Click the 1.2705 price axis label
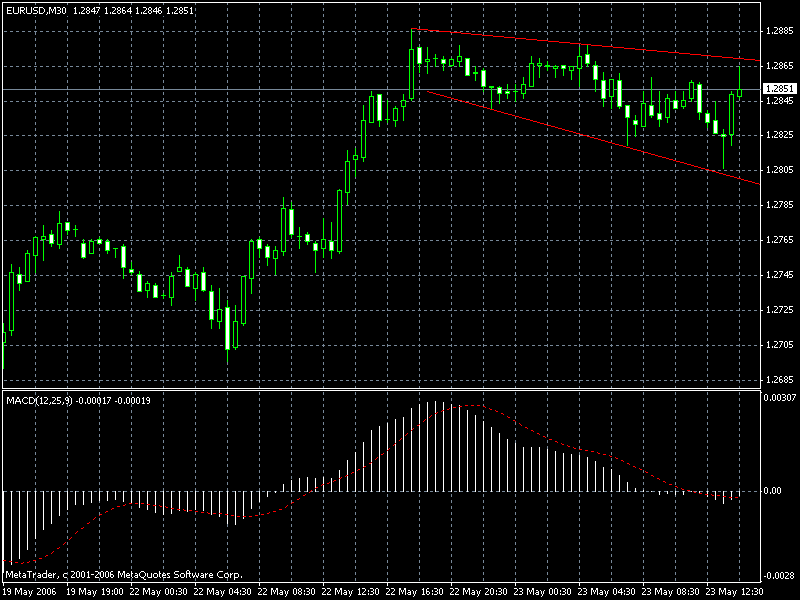 click(780, 345)
